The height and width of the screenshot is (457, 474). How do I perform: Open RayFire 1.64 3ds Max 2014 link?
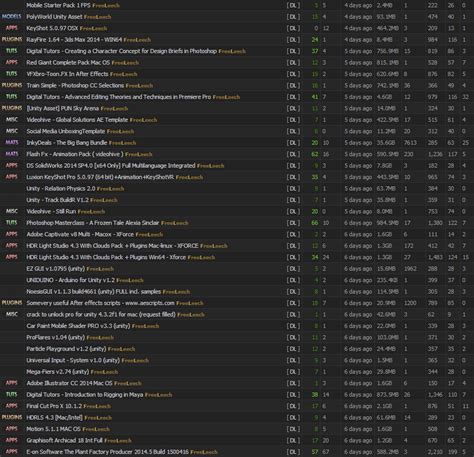[74, 40]
